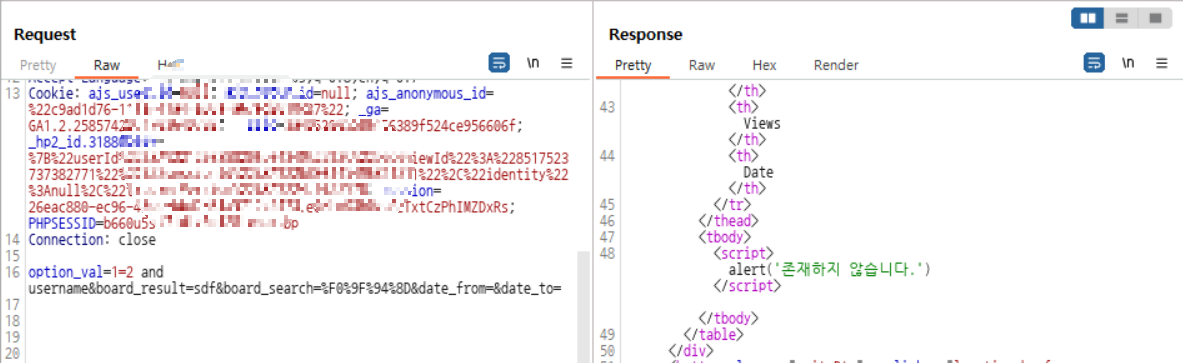The height and width of the screenshot is (363, 1183).
Task: Open the Request Pretty tab
Action: 38,66
